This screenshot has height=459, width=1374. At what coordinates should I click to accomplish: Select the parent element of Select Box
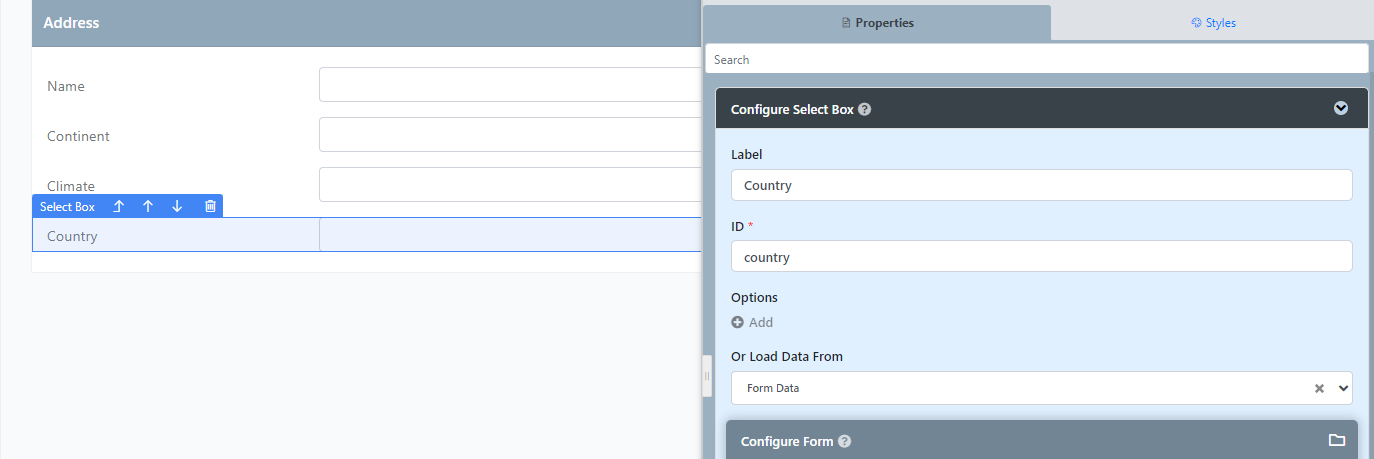(118, 206)
